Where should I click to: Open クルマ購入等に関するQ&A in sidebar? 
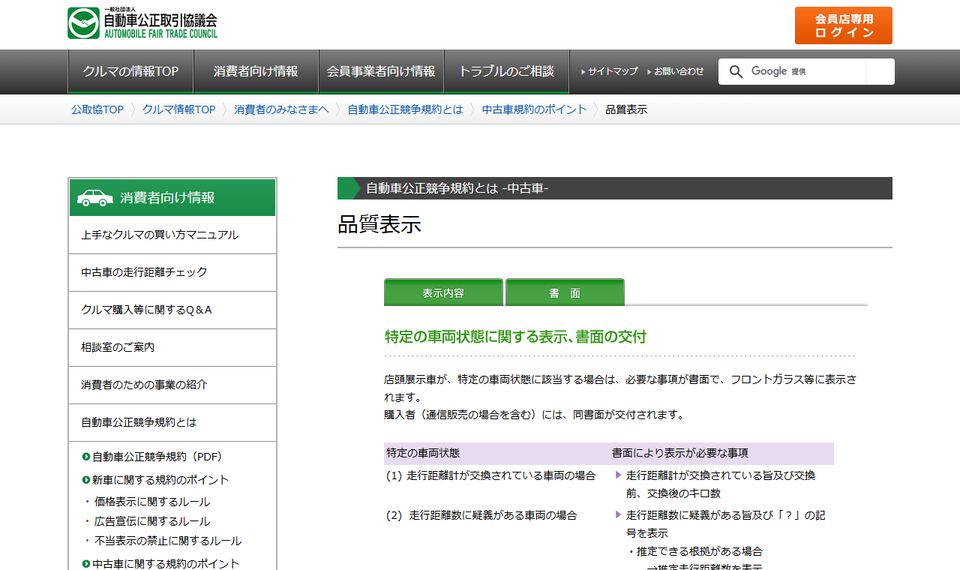click(x=173, y=310)
